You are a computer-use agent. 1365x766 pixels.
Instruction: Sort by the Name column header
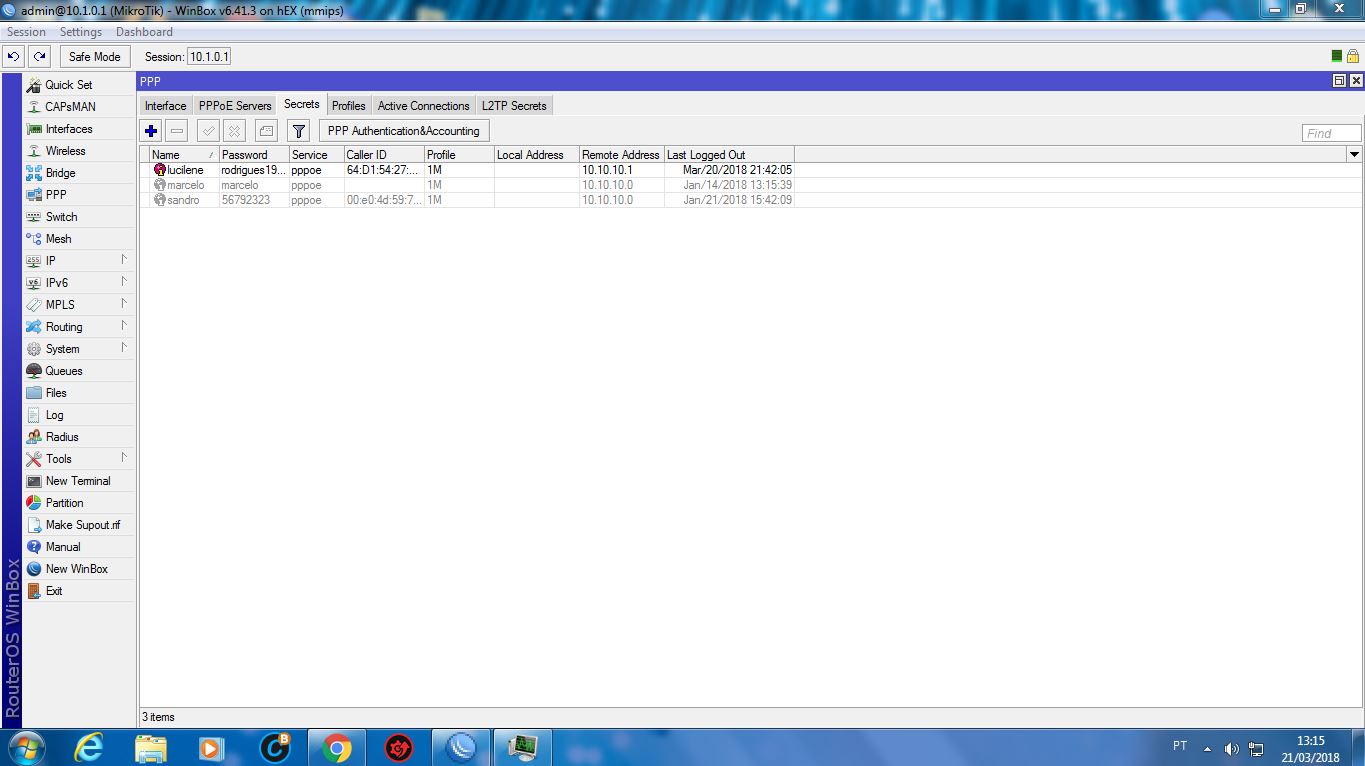(x=184, y=155)
